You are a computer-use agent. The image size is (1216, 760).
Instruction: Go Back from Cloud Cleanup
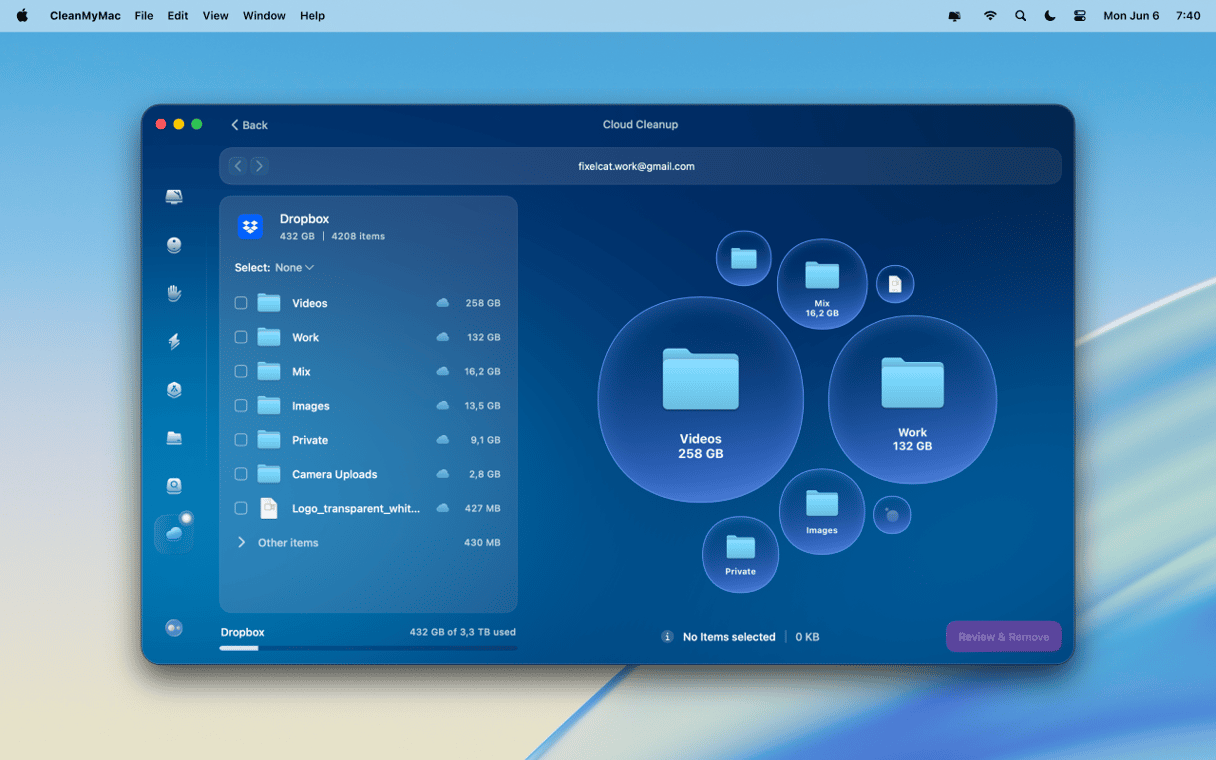point(250,125)
